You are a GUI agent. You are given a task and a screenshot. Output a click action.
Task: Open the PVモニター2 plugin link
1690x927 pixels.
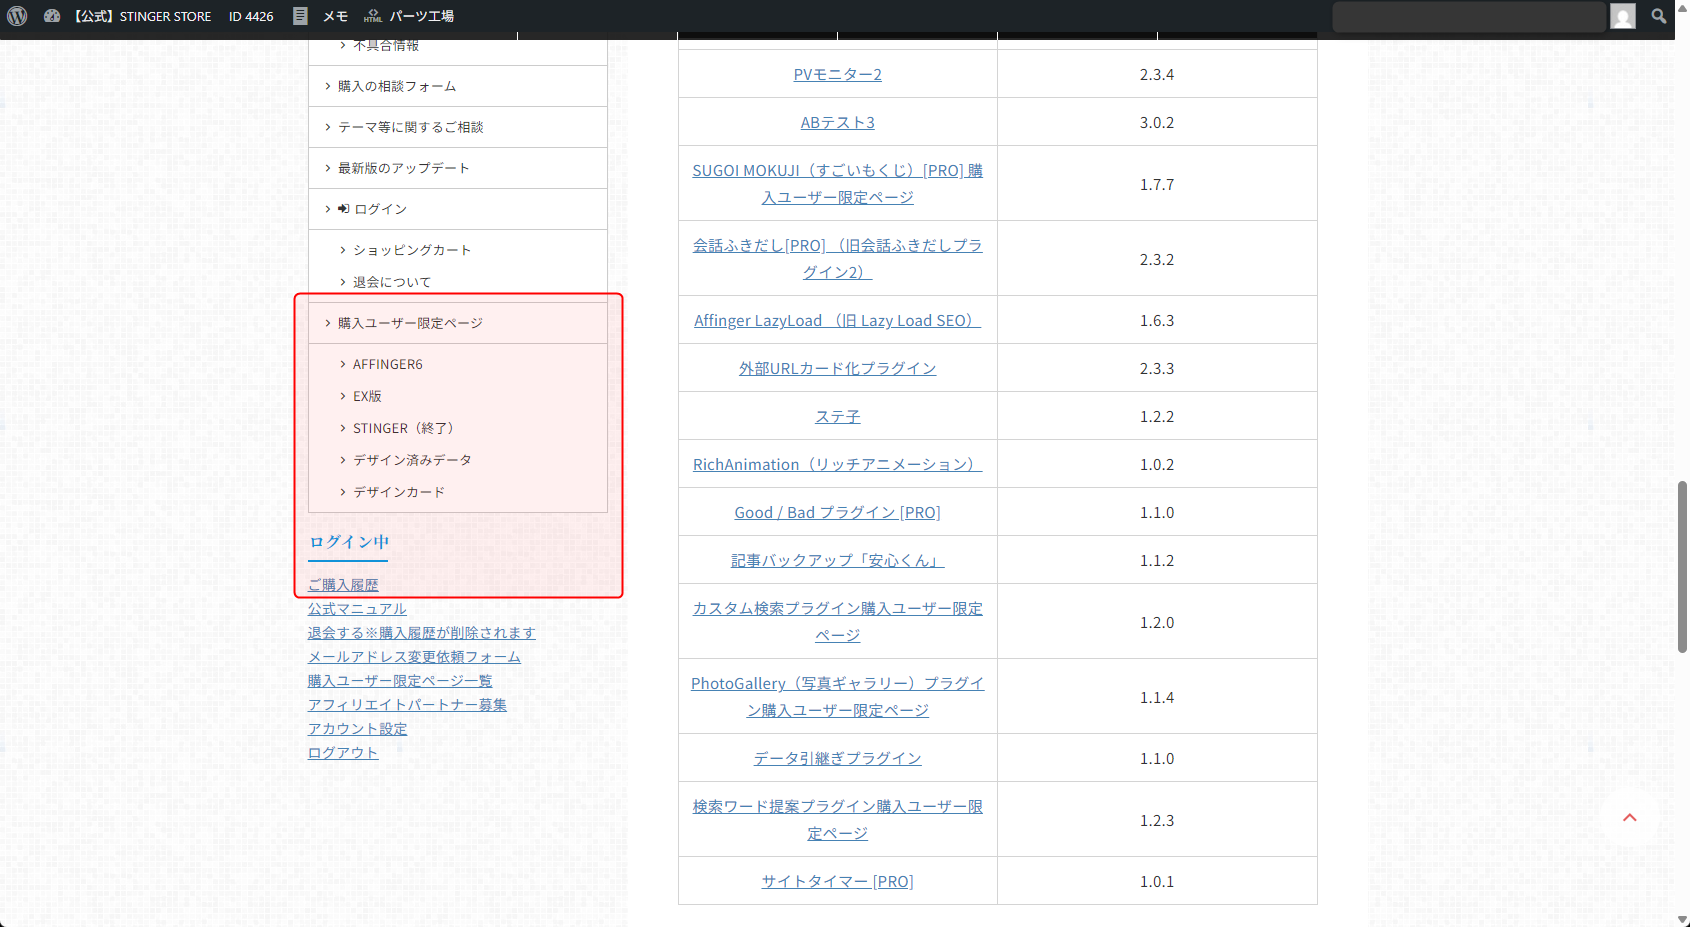click(x=838, y=74)
